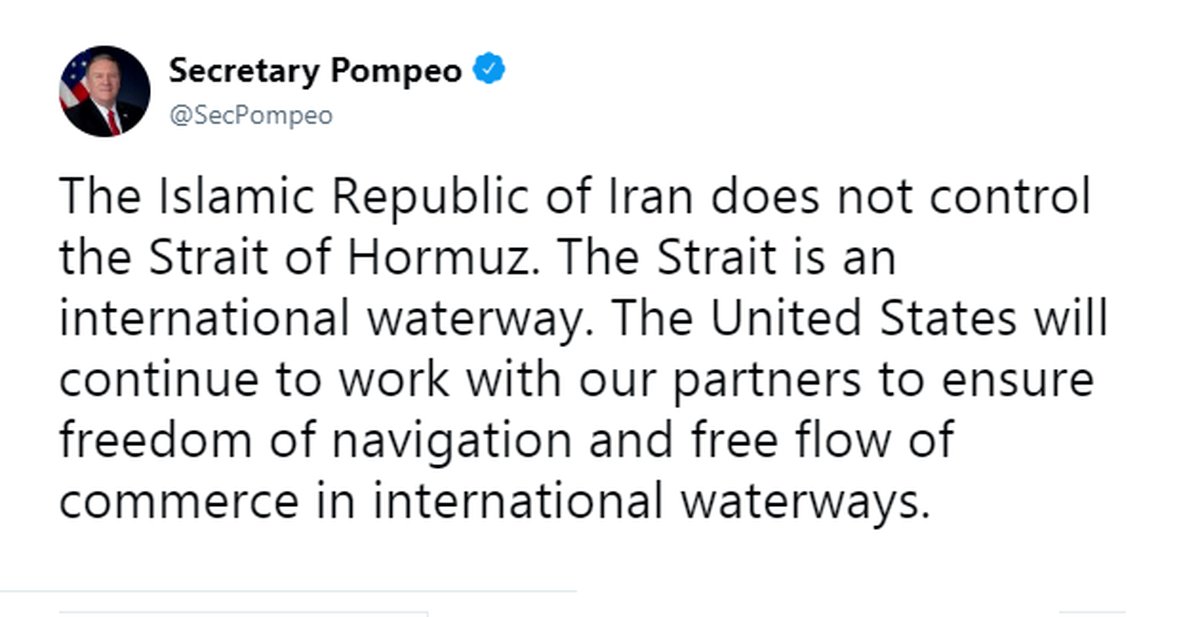Screen dimensions: 1200x617
Task: Click the @SecPompeo handle
Action: tap(250, 116)
